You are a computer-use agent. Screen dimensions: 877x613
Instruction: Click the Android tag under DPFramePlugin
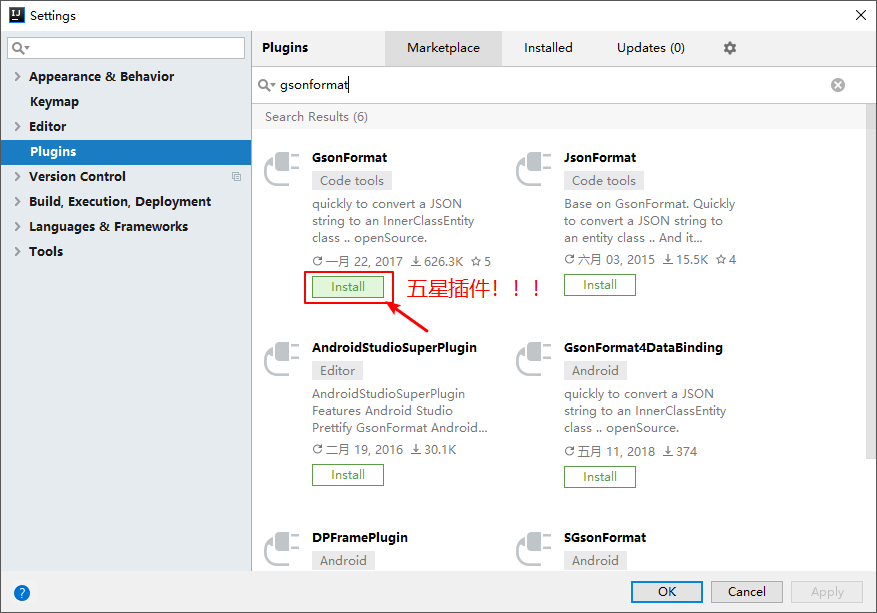pos(343,560)
